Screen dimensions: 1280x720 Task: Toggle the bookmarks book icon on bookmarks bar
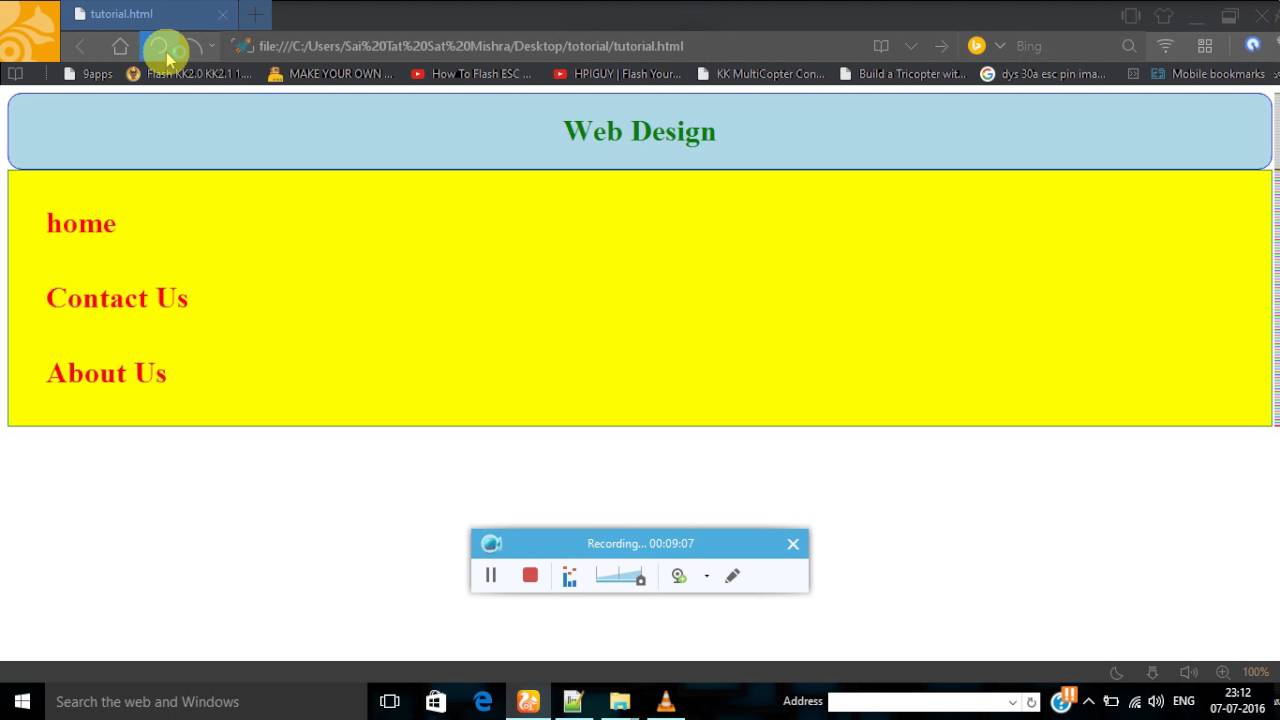pos(15,74)
